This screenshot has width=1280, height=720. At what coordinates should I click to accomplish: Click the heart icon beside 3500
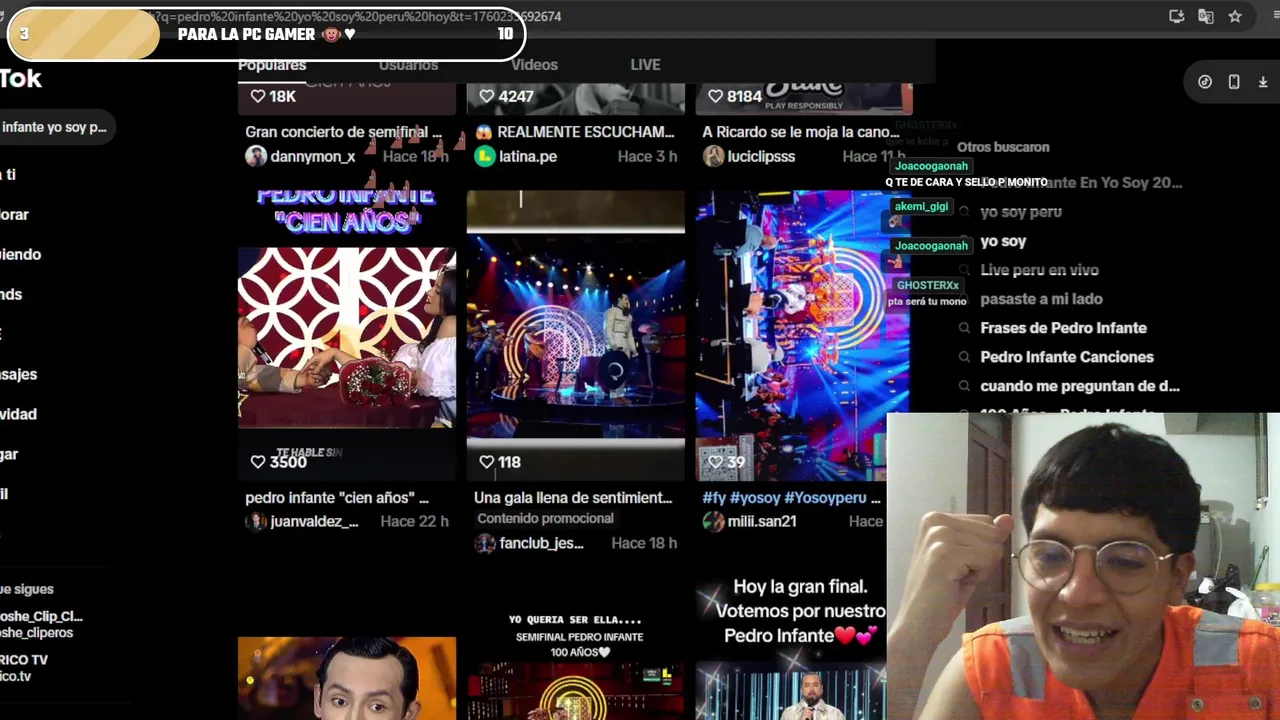coord(258,462)
